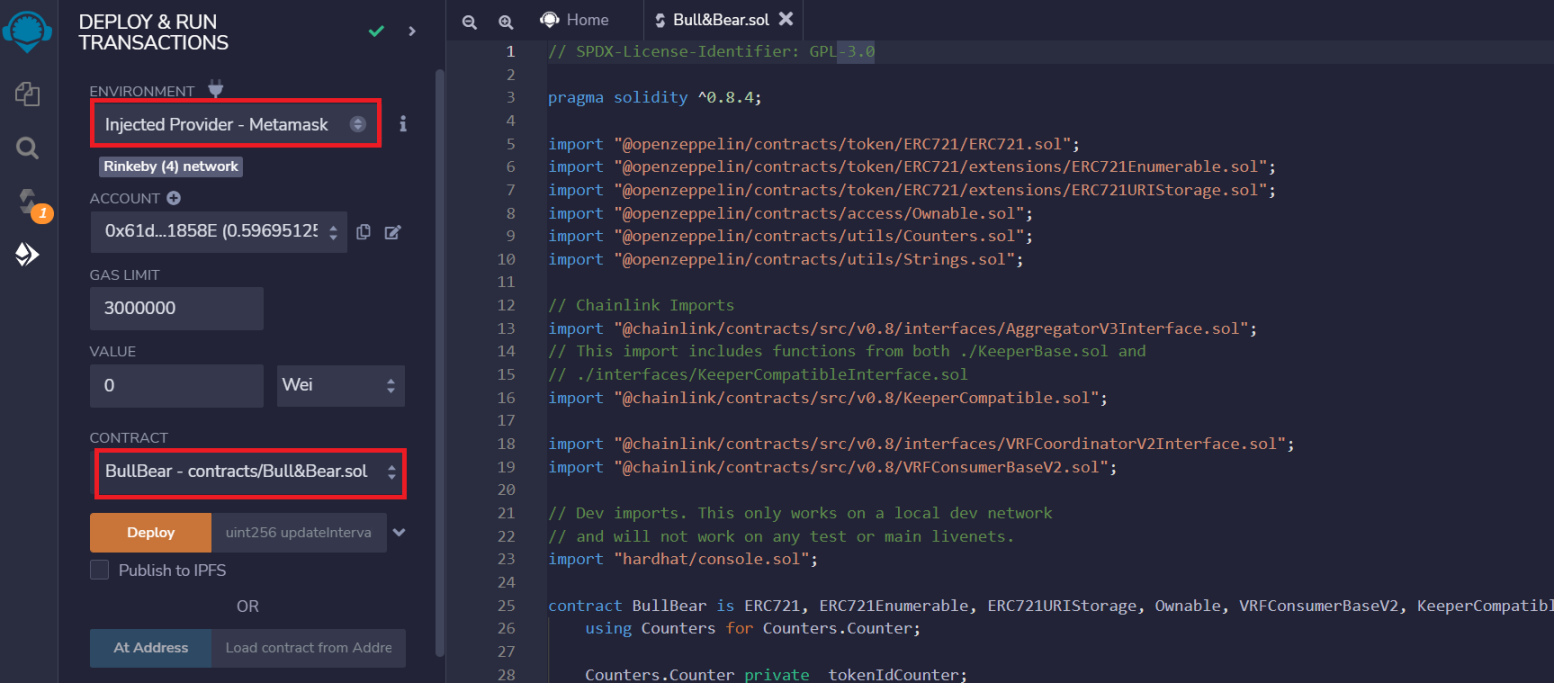The image size is (1554, 683).
Task: Open the File Explorer sidebar icon
Action: [x=27, y=95]
